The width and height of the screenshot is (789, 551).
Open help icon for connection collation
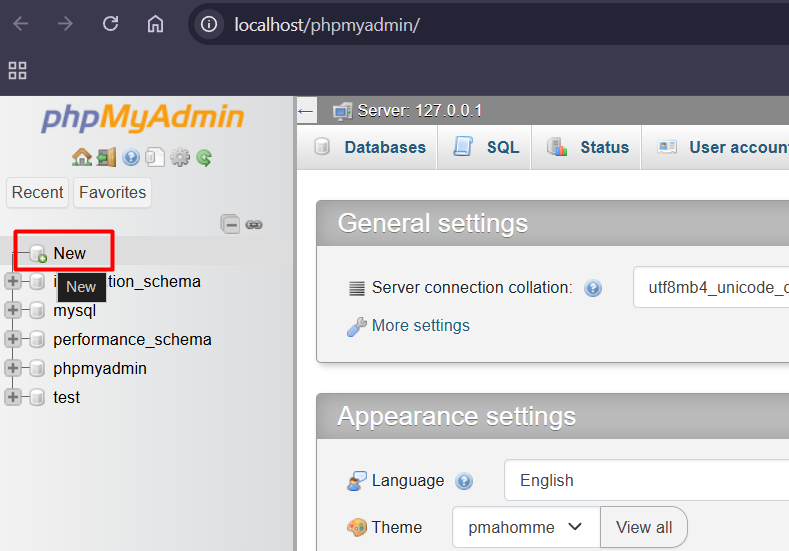593,288
